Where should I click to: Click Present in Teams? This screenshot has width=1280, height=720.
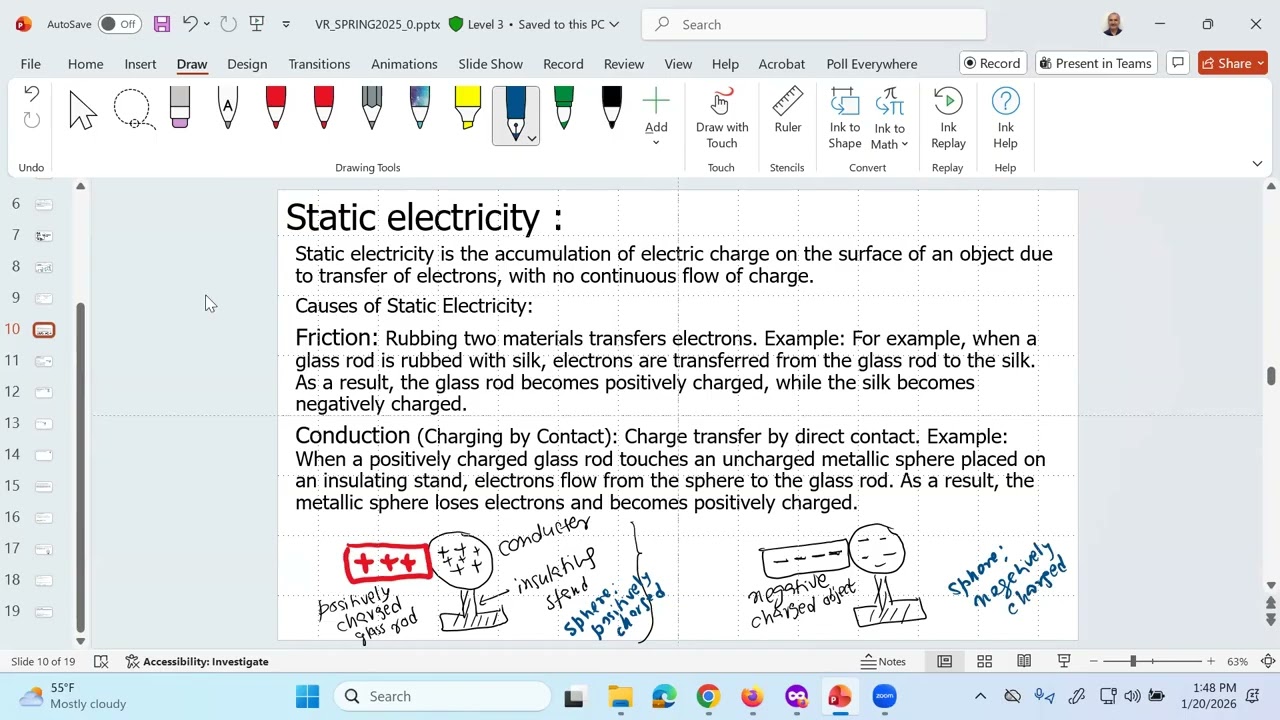(1096, 63)
